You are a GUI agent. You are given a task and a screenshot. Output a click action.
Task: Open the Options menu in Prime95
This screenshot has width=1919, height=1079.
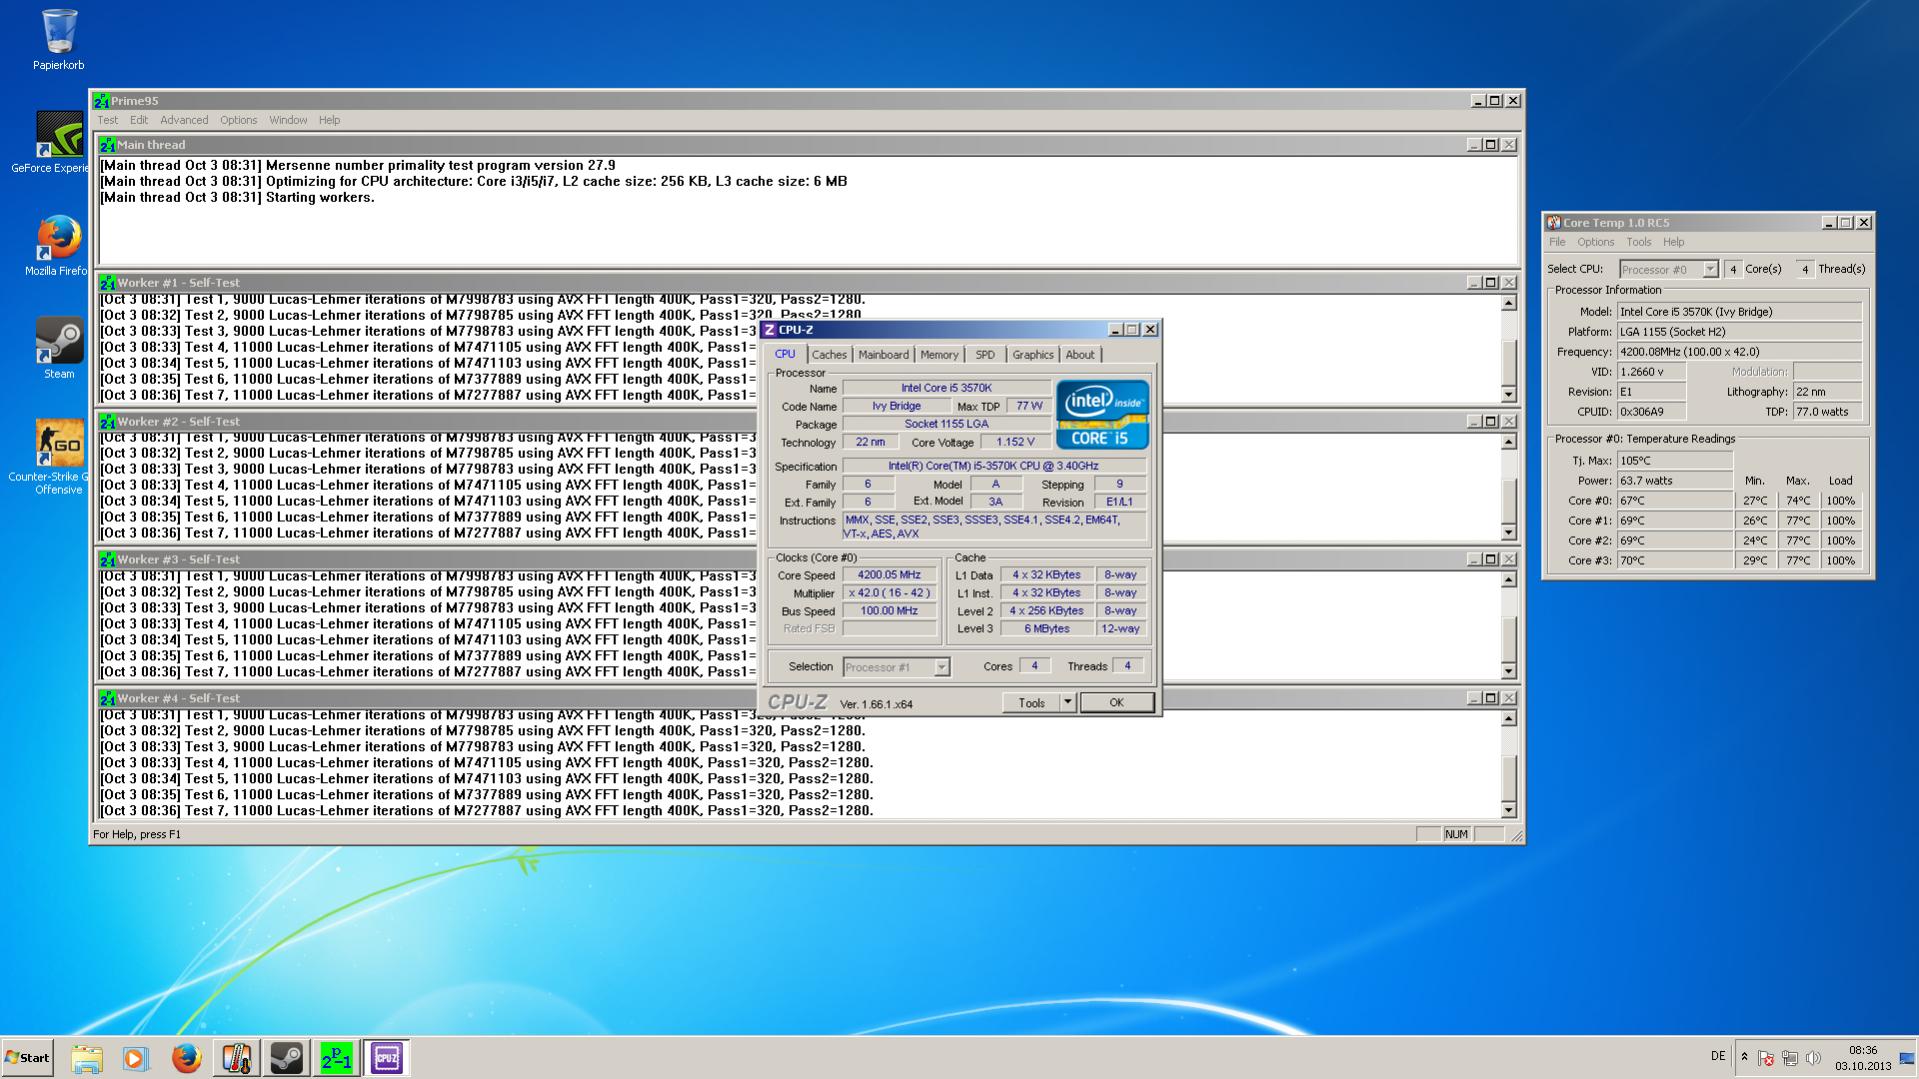(x=239, y=121)
